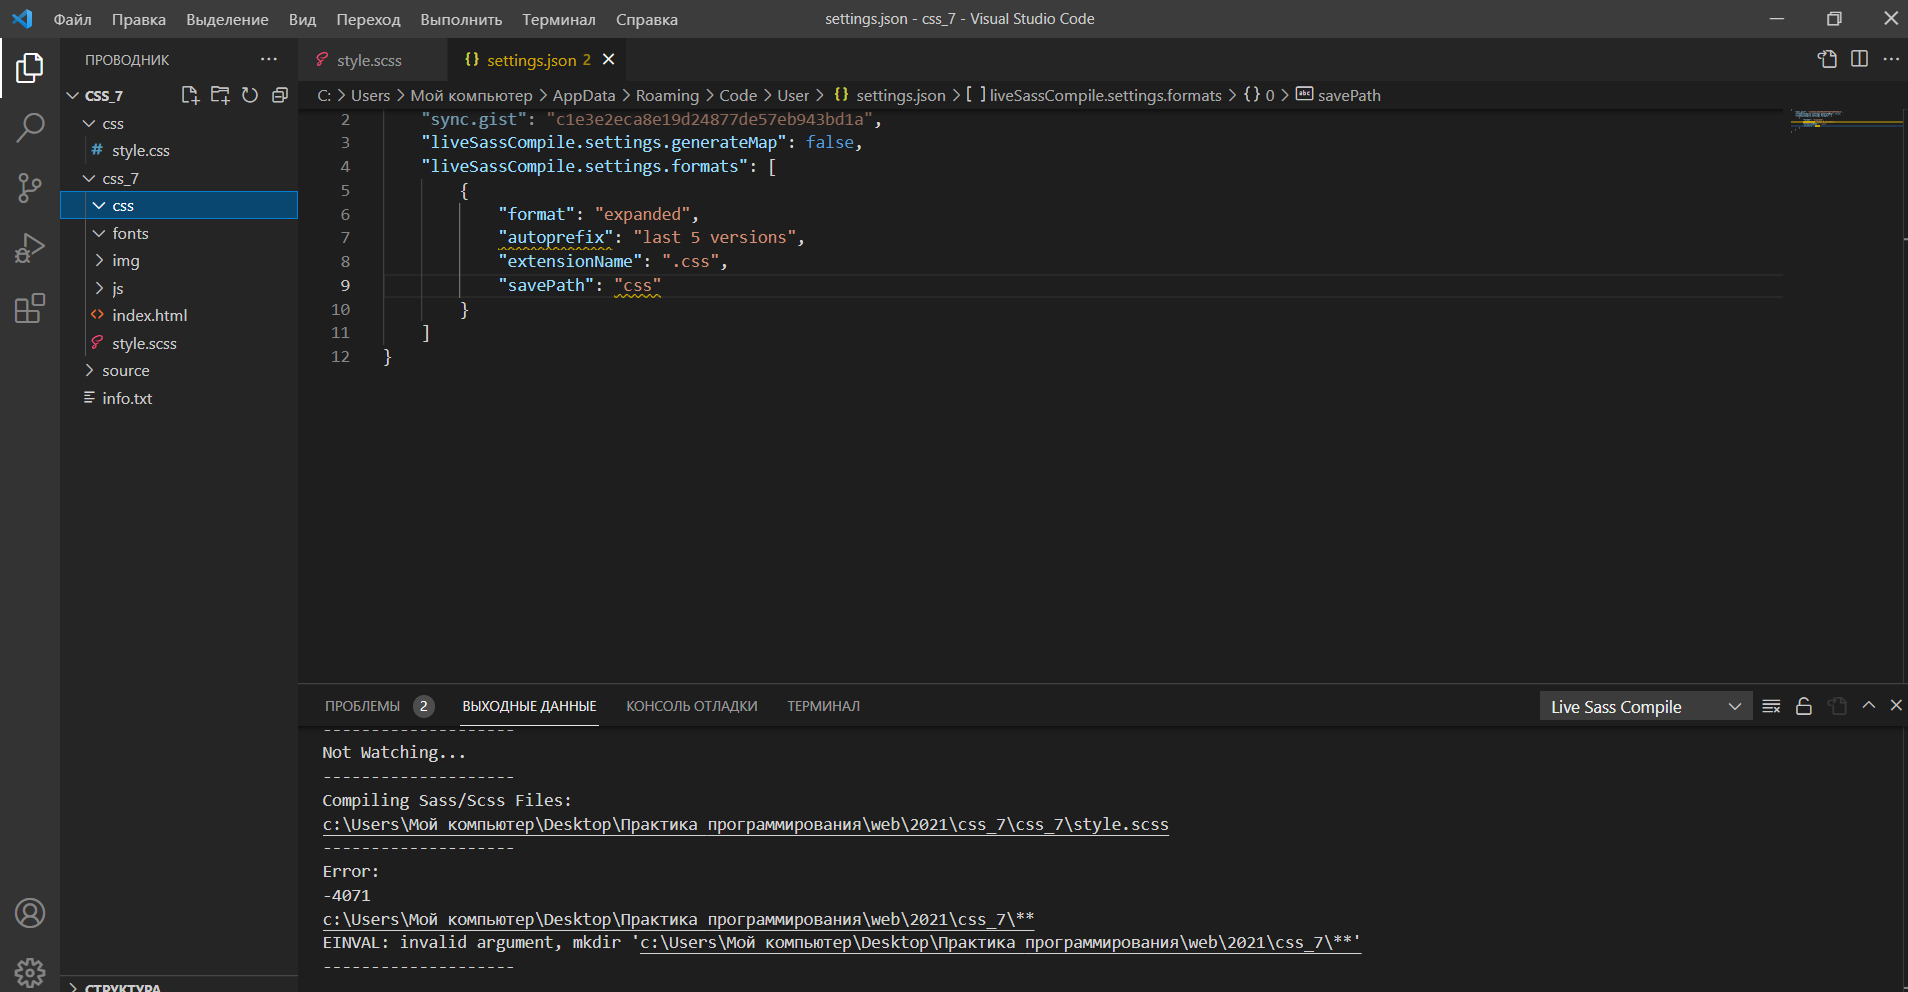
Task: Collapse the css_7 subfolder
Action: (89, 178)
